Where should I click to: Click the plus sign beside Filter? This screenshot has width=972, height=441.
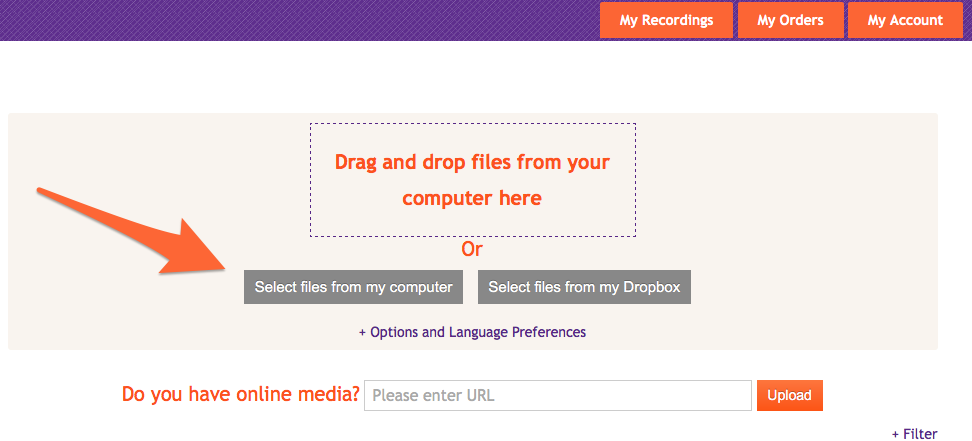[895, 434]
